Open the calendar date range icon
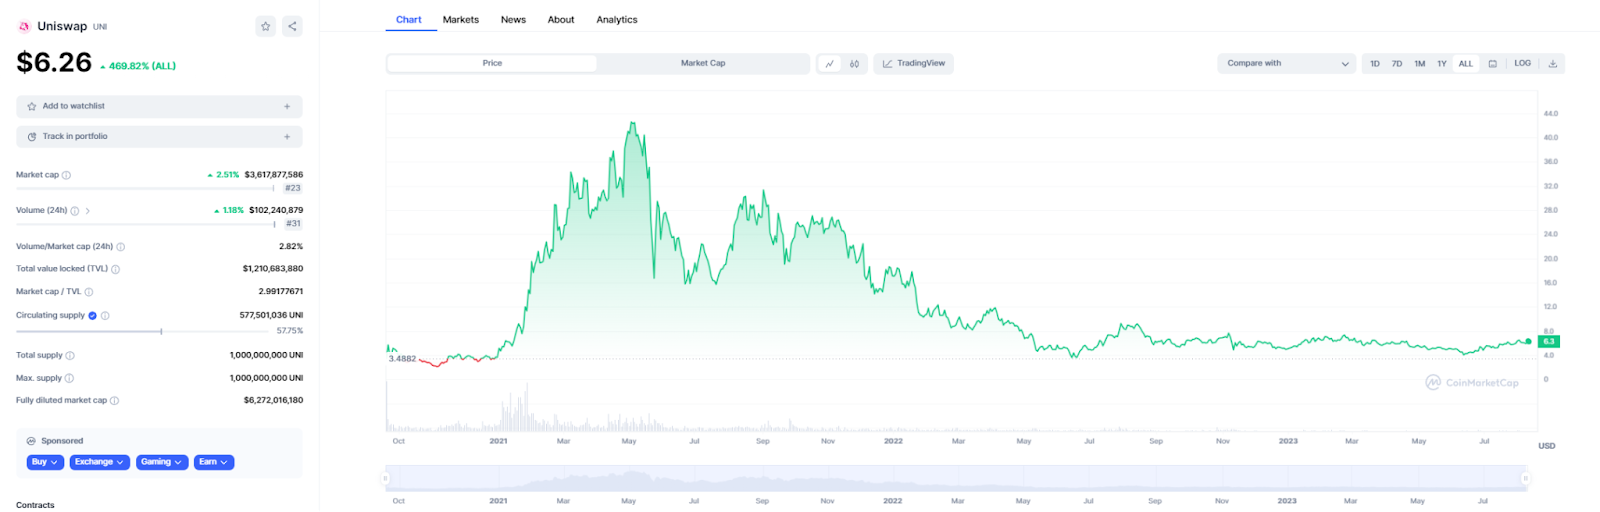Screen dimensions: 1600x512 click(x=1492, y=63)
